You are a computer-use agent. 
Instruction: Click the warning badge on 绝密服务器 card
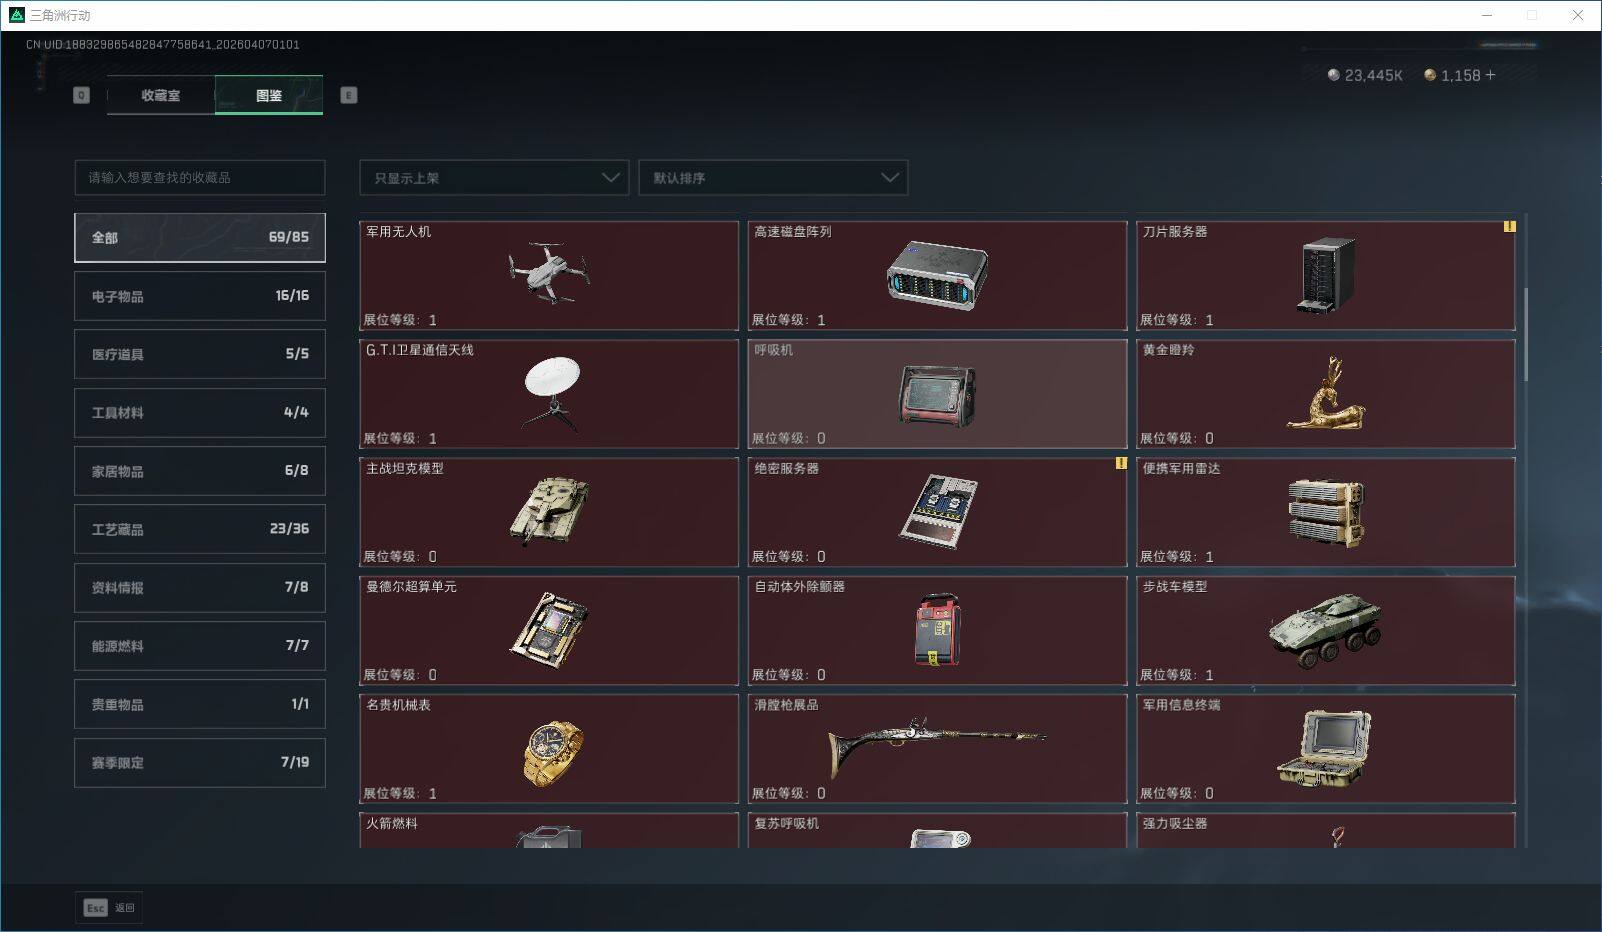(1121, 463)
